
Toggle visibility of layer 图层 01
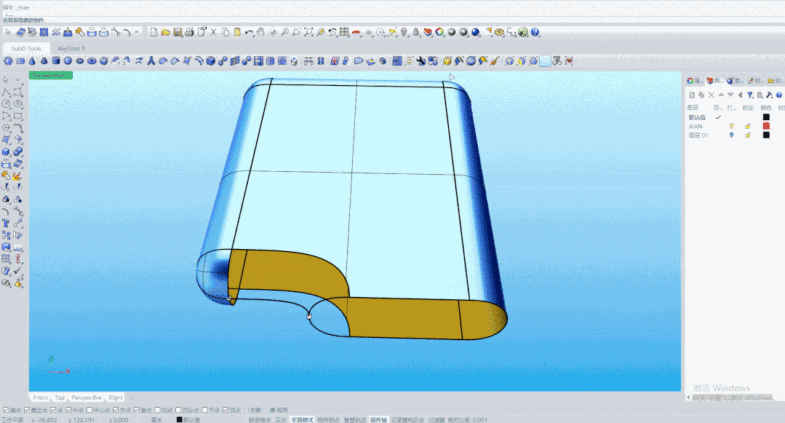(732, 135)
